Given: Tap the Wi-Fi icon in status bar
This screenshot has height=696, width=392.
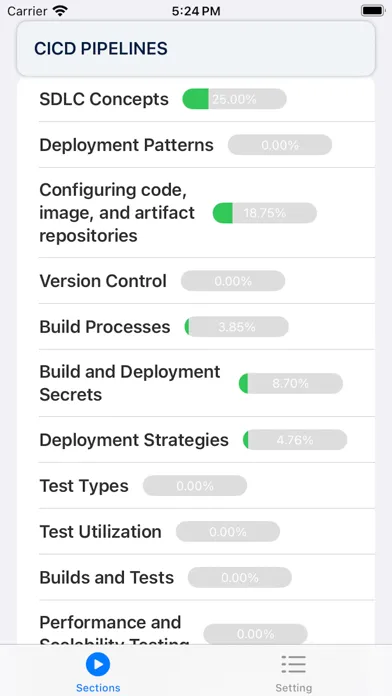Looking at the screenshot, I should (60, 11).
